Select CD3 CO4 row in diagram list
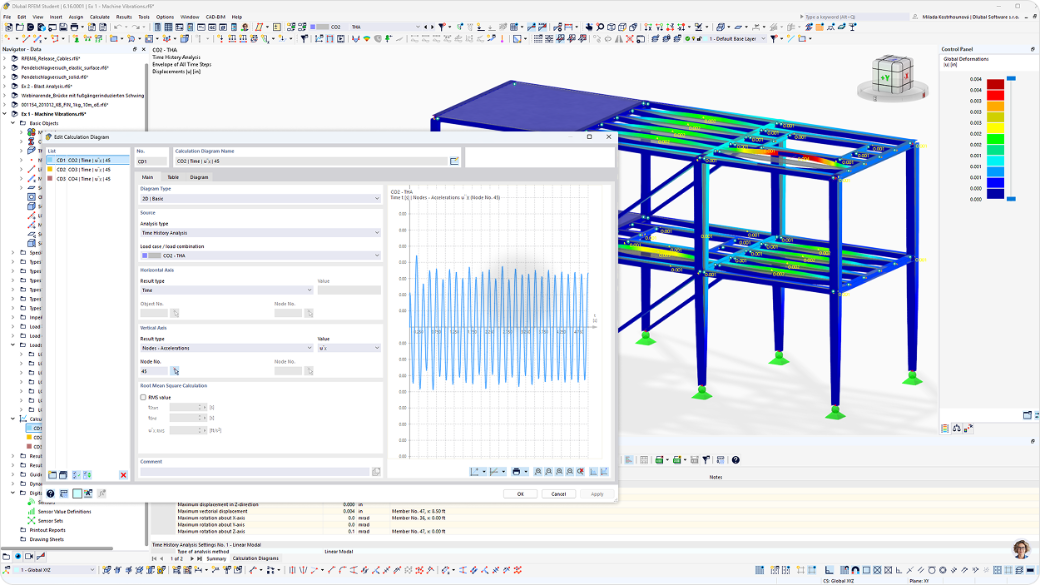The image size is (1040, 585). click(88, 178)
